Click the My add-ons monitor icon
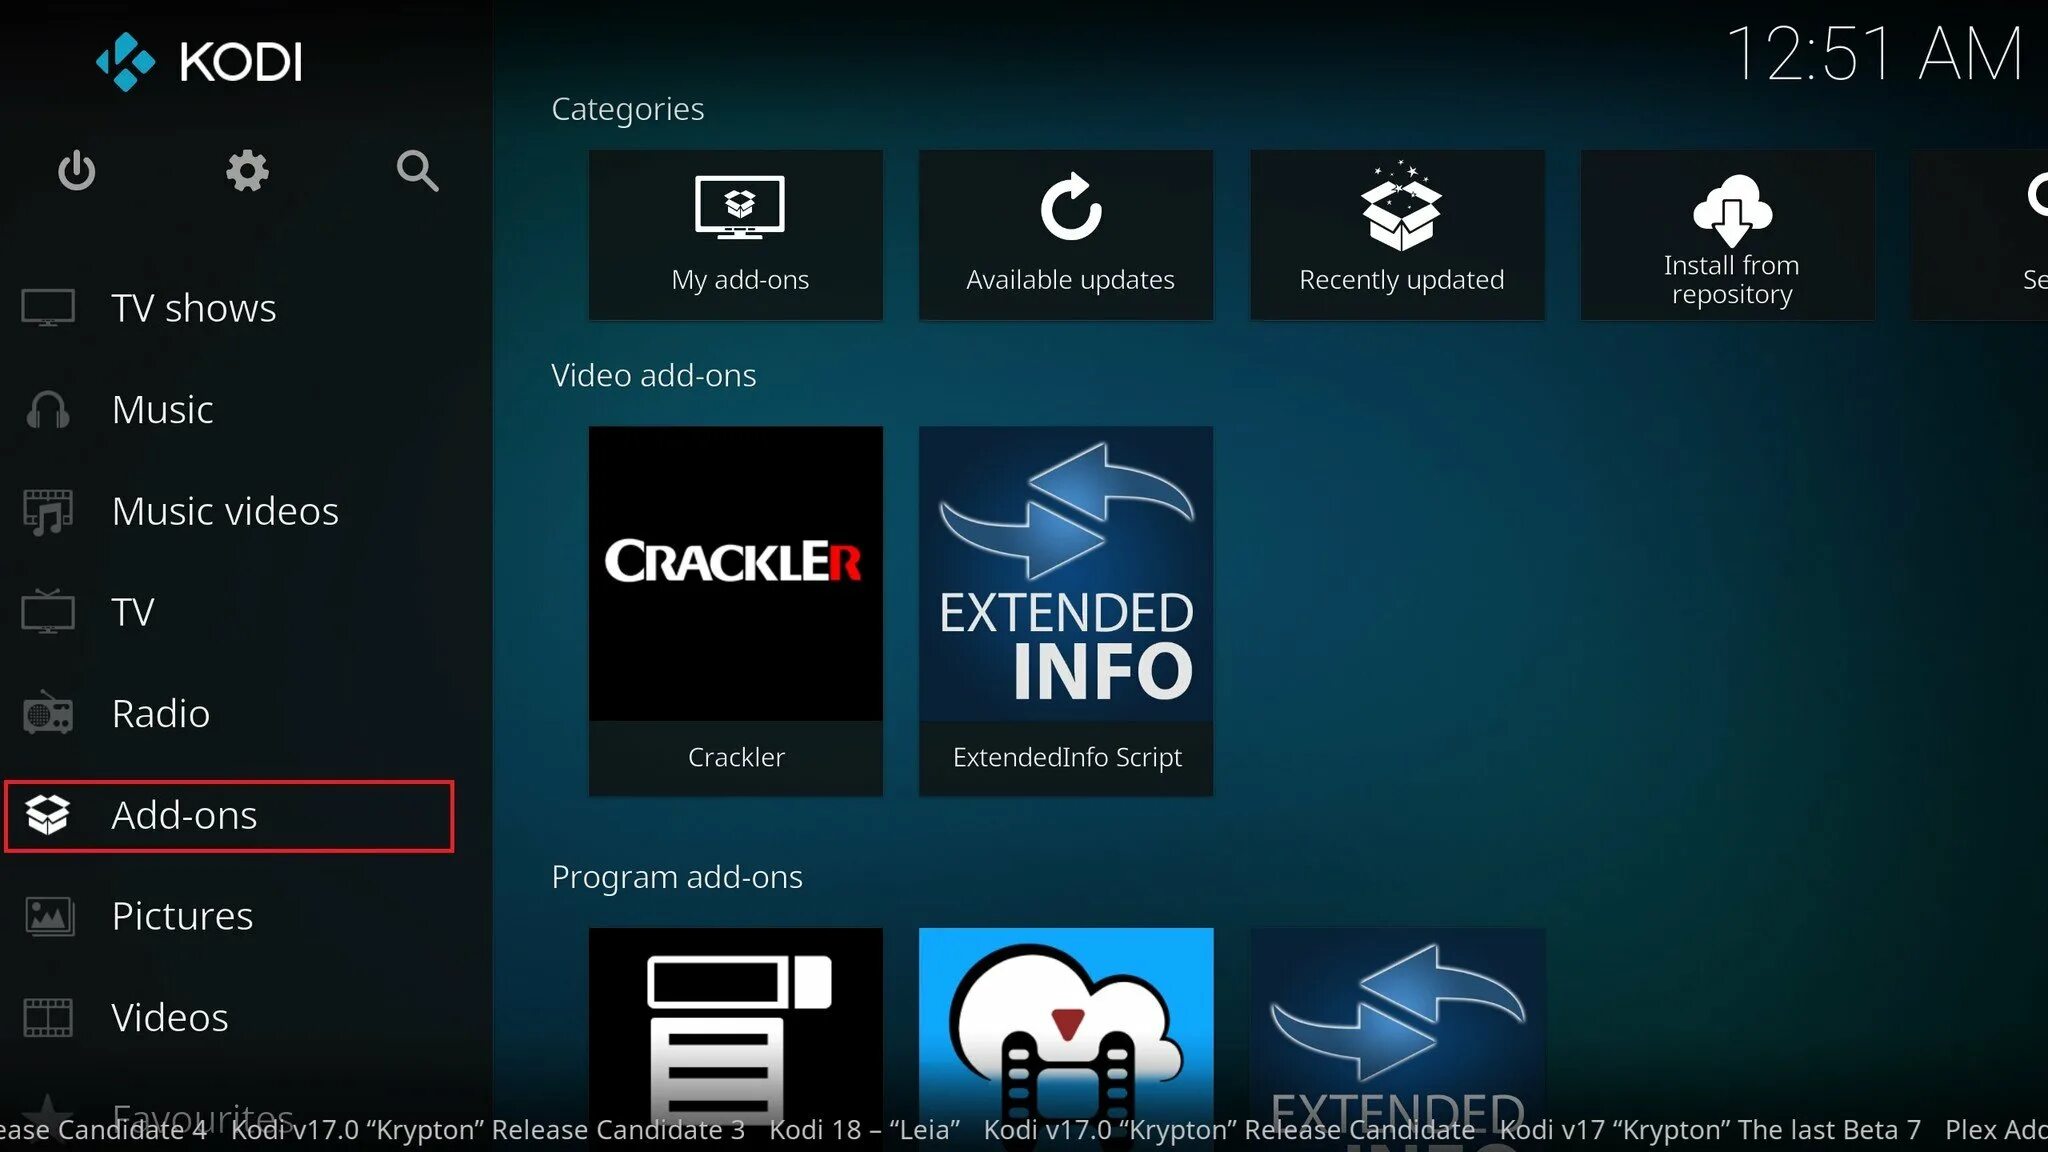 click(x=740, y=207)
